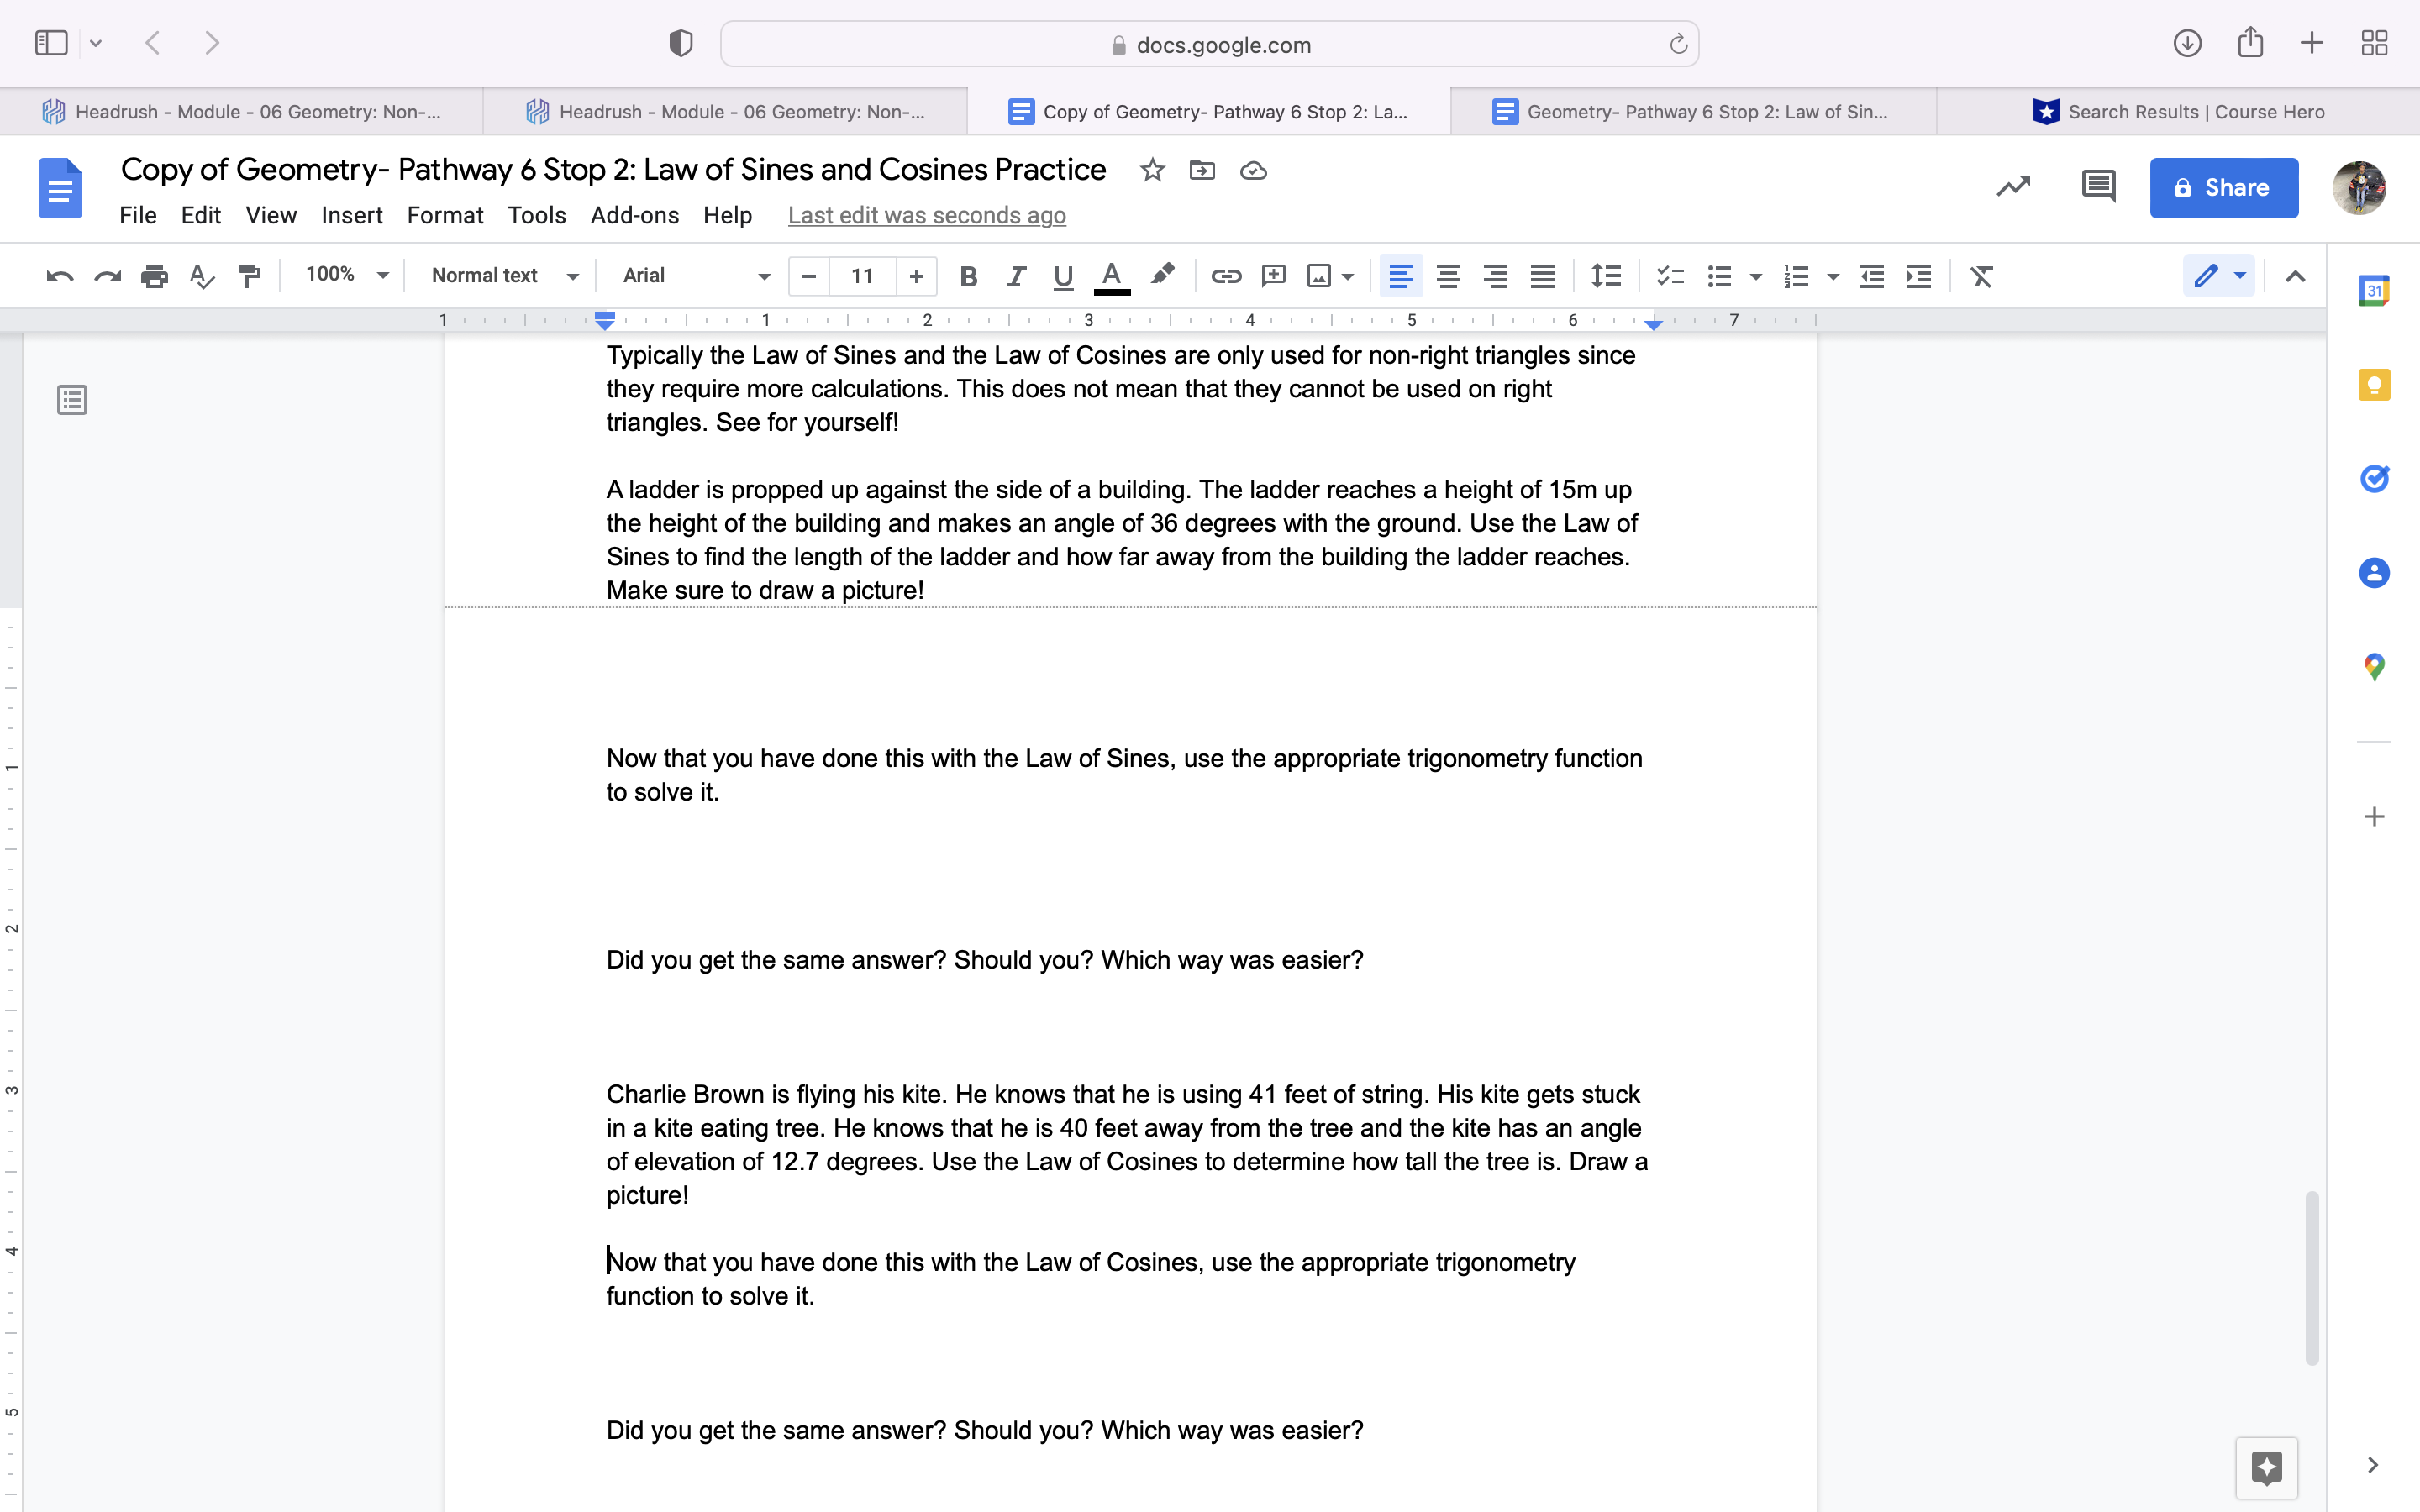The width and height of the screenshot is (2420, 1512).
Task: Click the paint format roller icon
Action: (x=250, y=276)
